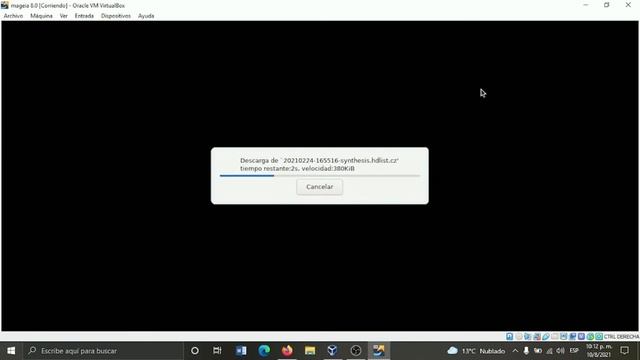This screenshot has height=360, width=640.
Task: Open the Windows notification center
Action: click(x=624, y=351)
